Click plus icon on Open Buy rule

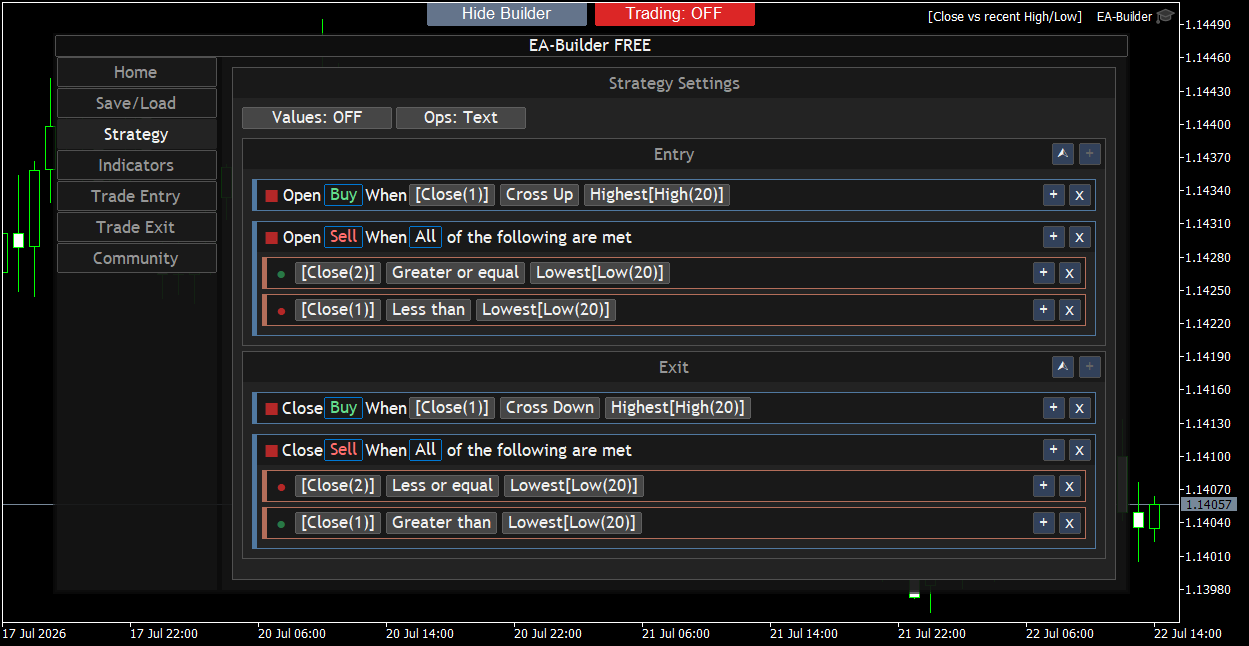[x=1053, y=195]
